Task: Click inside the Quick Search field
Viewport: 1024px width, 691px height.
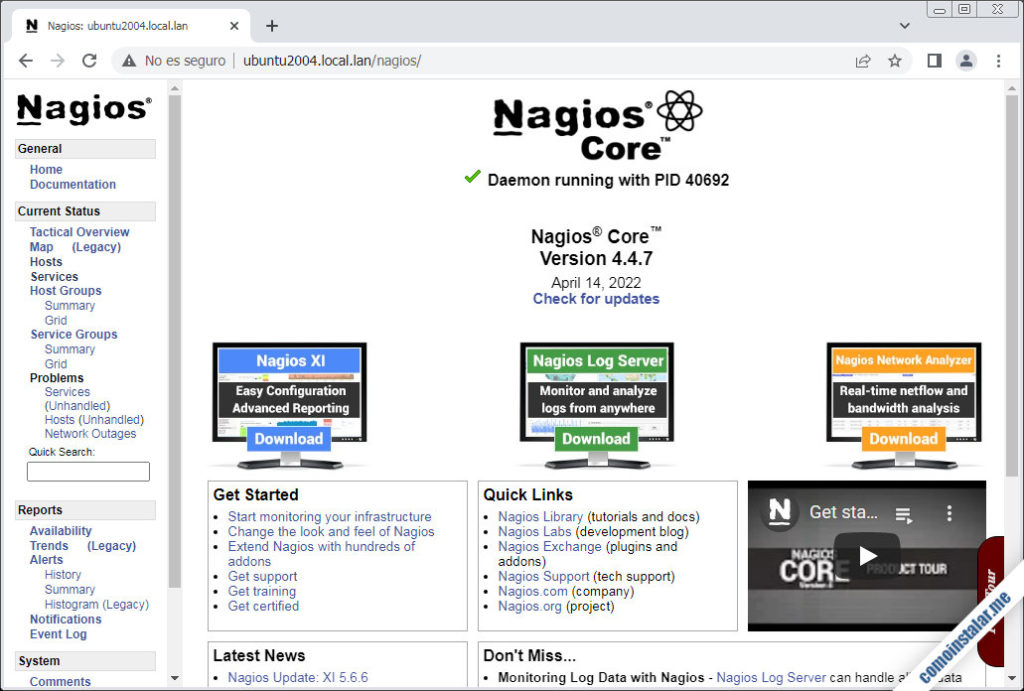Action: [x=88, y=471]
